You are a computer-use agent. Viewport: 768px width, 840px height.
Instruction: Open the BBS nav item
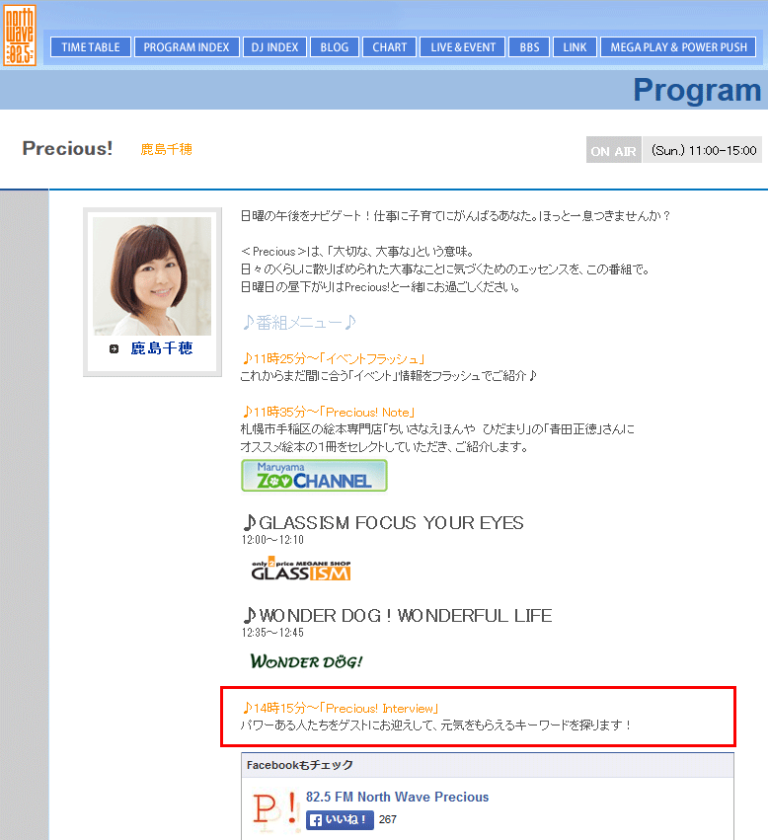pyautogui.click(x=530, y=47)
